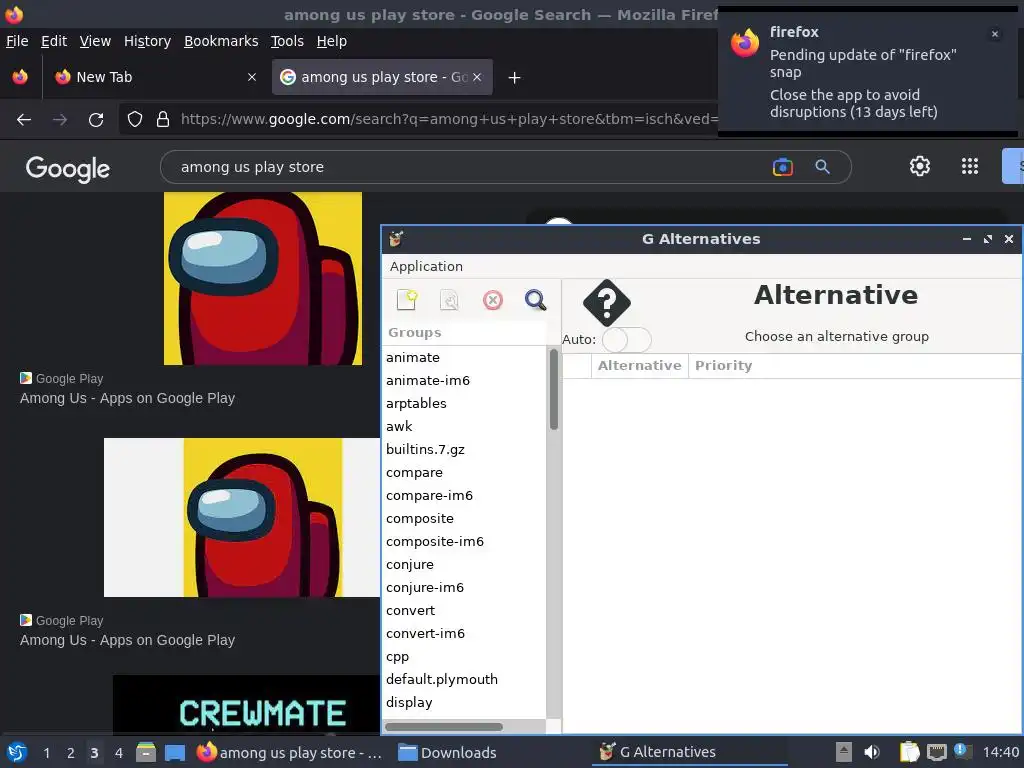Image resolution: width=1024 pixels, height=768 pixels.
Task: Select the composite group
Action: click(419, 519)
